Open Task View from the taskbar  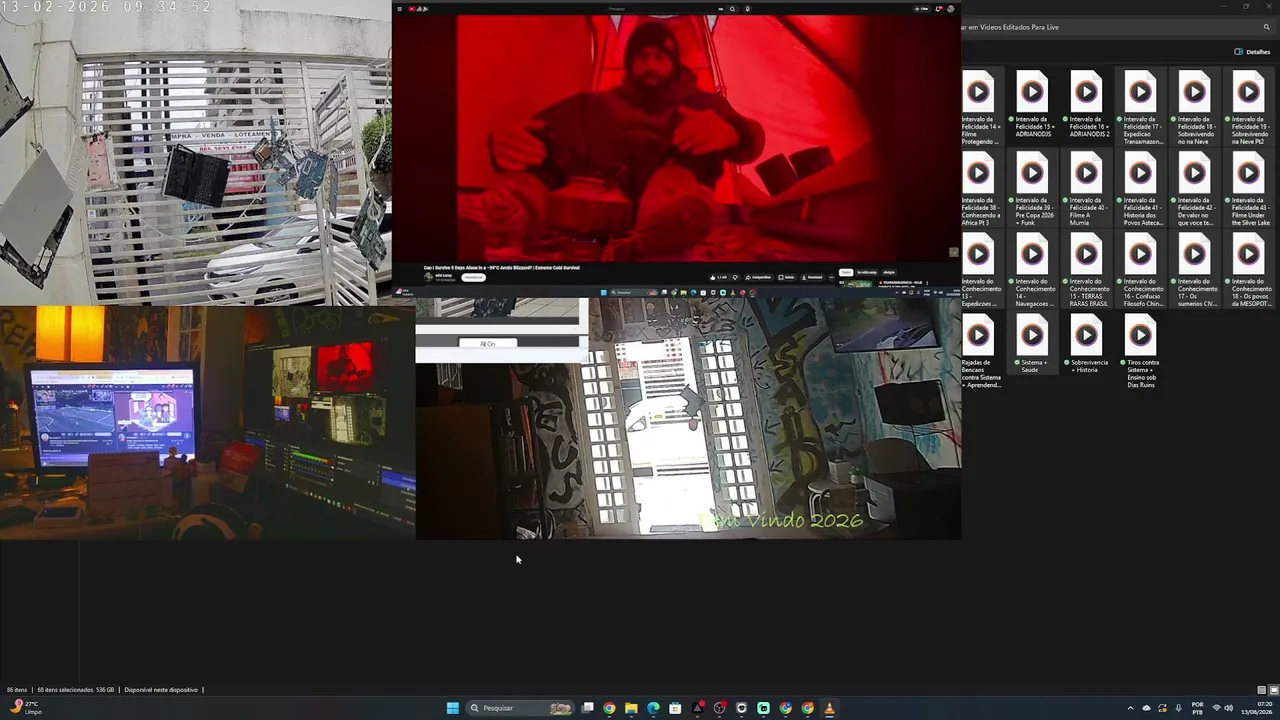click(588, 708)
